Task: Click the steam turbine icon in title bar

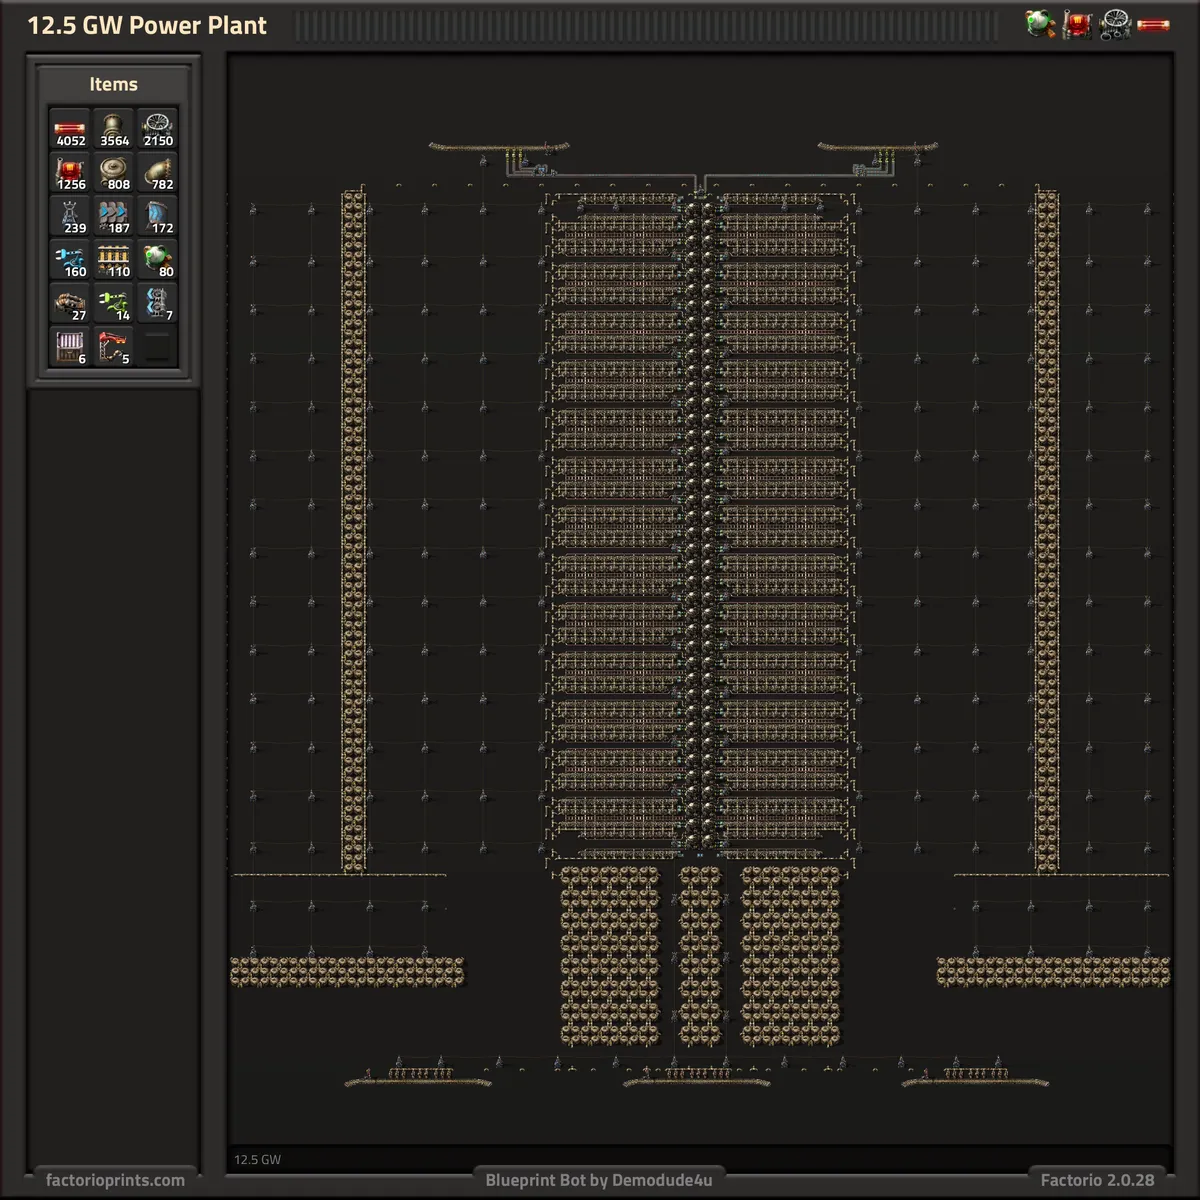Action: point(1115,24)
